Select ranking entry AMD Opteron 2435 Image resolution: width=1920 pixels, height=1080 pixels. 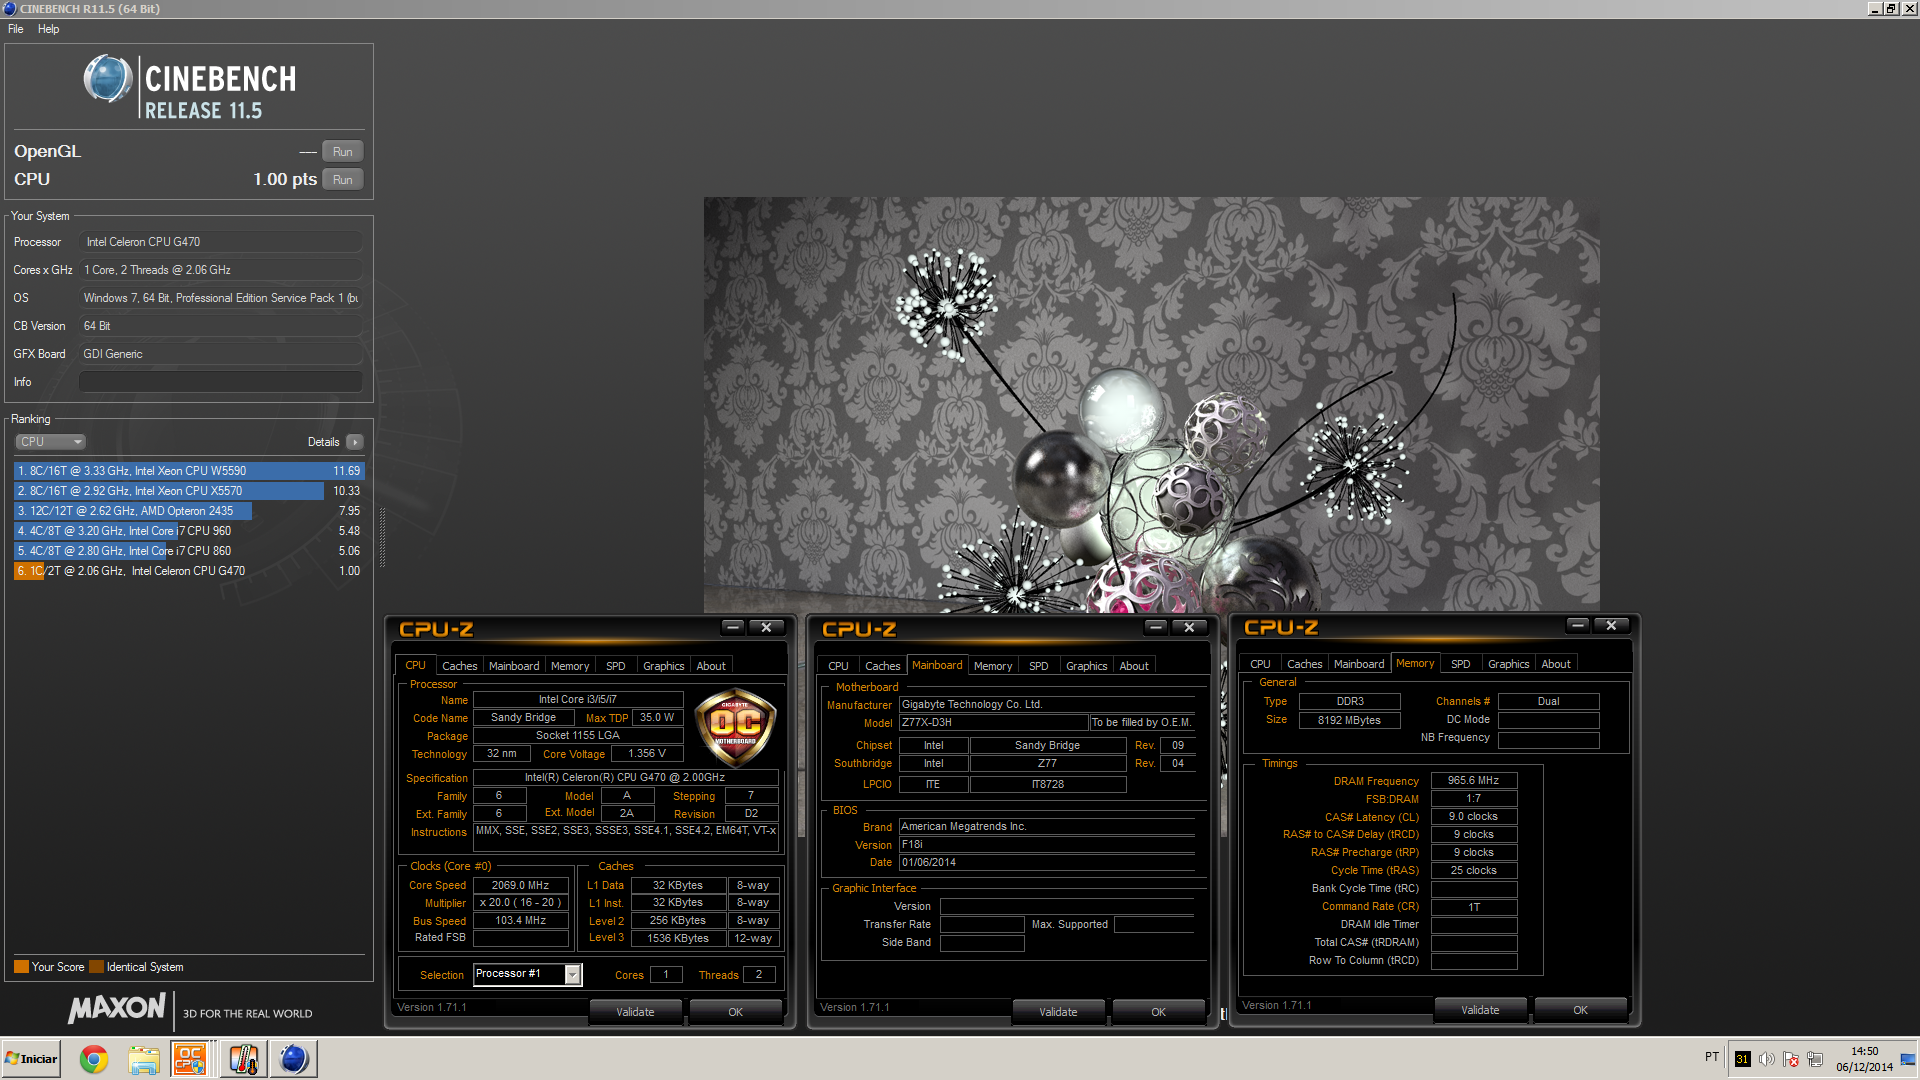189,511
